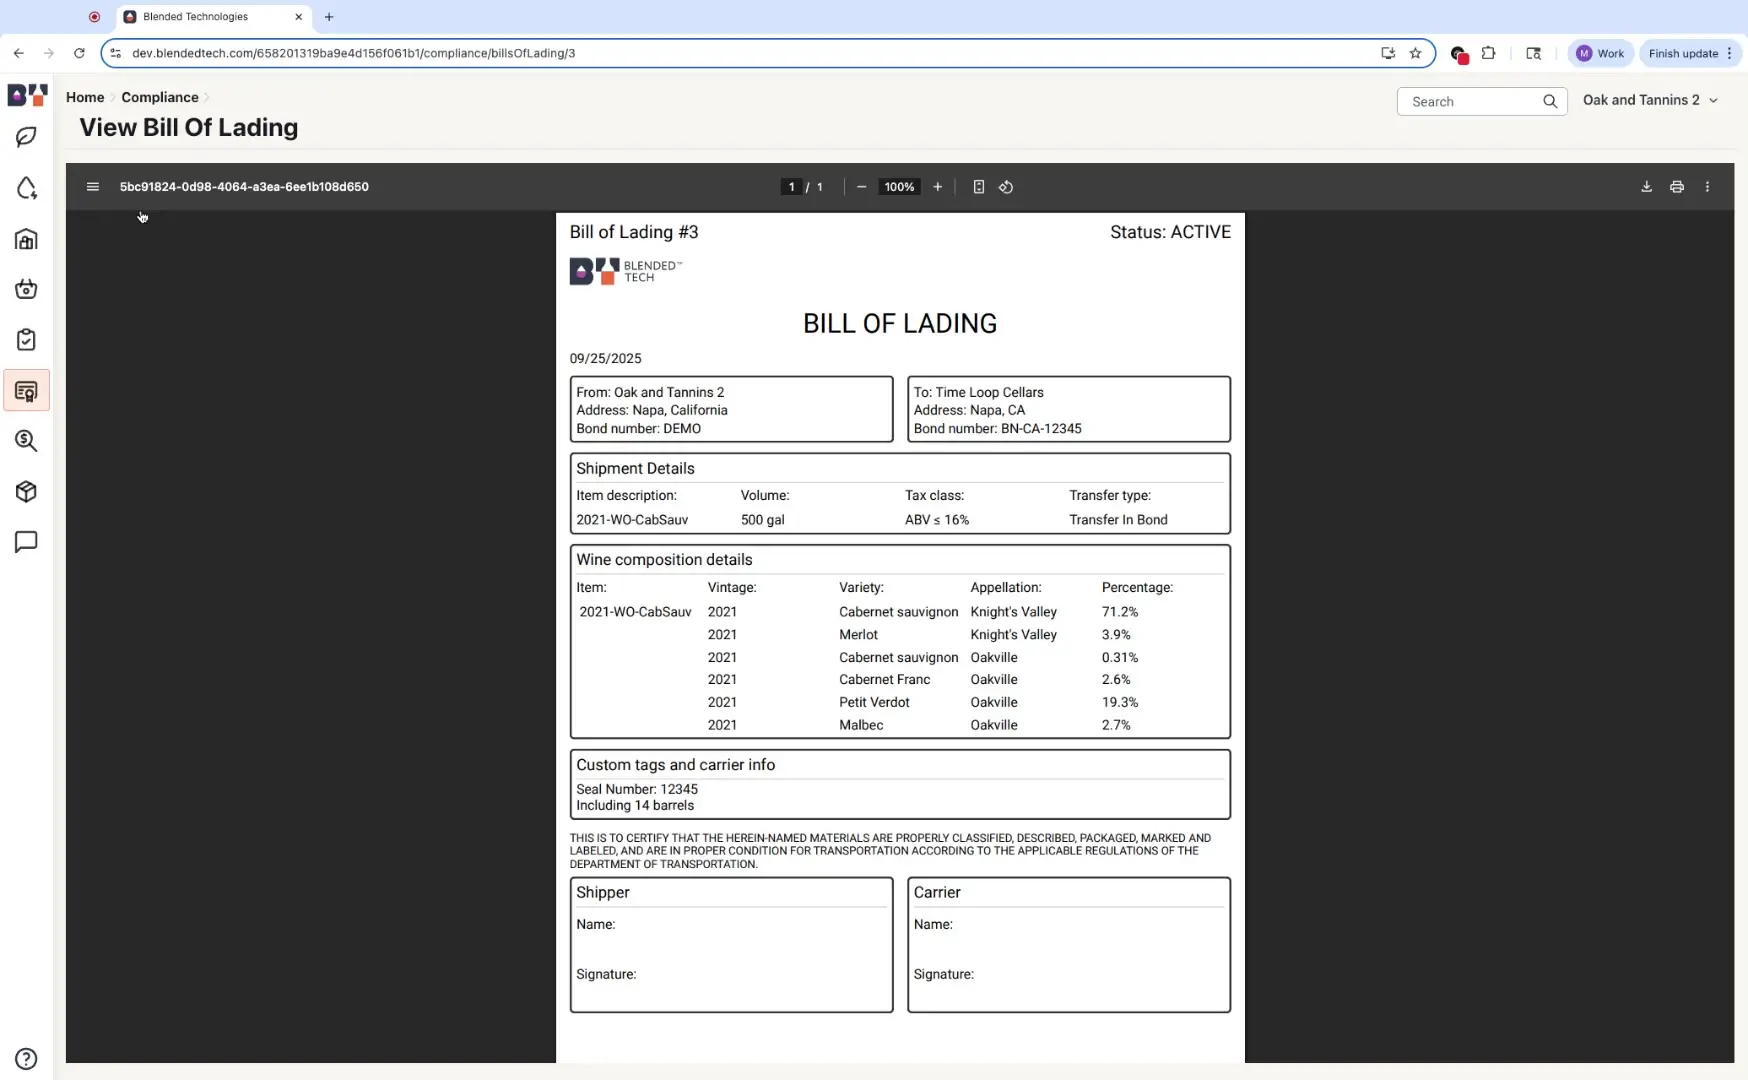The width and height of the screenshot is (1748, 1080).
Task: Click Transfer In Bond value
Action: [1118, 520]
